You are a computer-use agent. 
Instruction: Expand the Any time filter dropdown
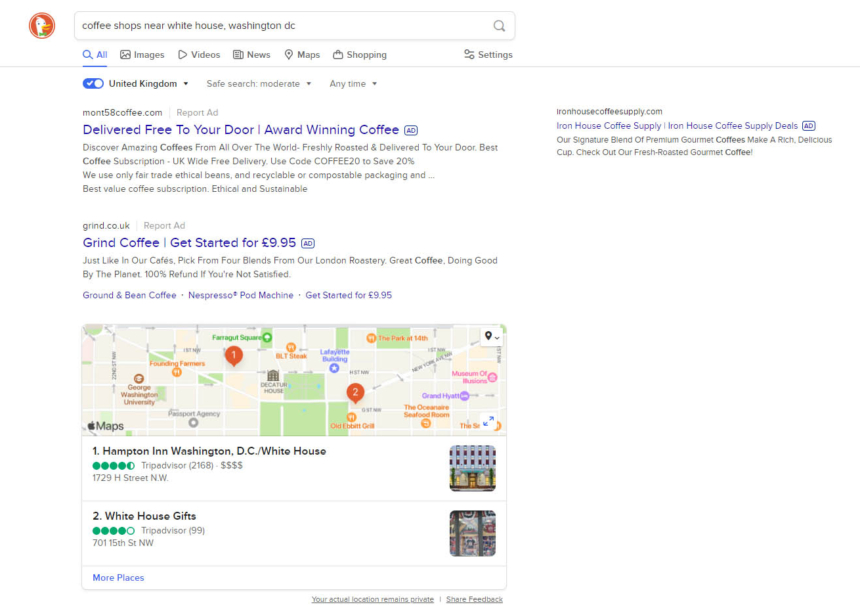pyautogui.click(x=353, y=84)
